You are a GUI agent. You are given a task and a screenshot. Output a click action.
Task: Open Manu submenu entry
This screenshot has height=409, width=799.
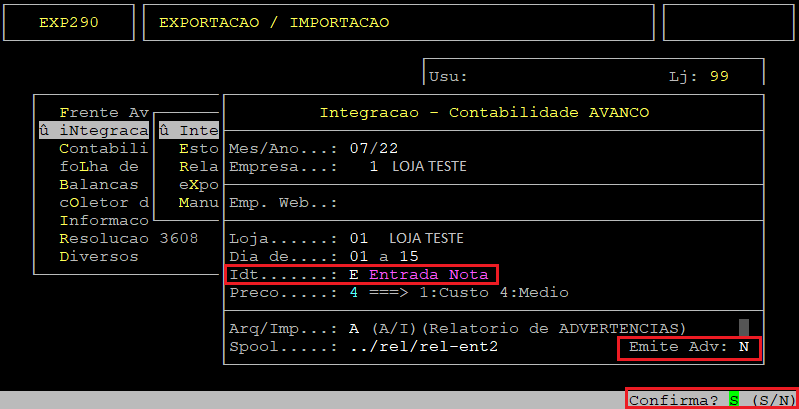198,202
